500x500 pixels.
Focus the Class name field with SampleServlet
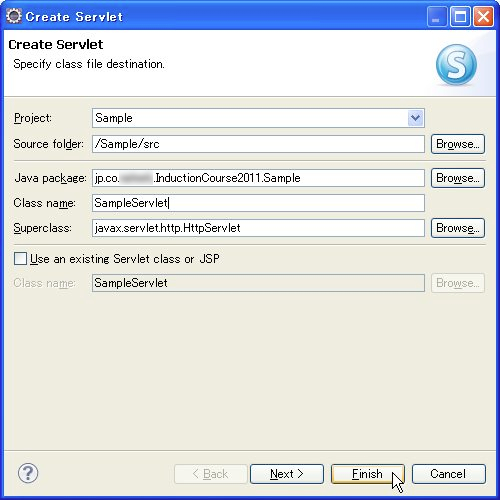tap(258, 203)
